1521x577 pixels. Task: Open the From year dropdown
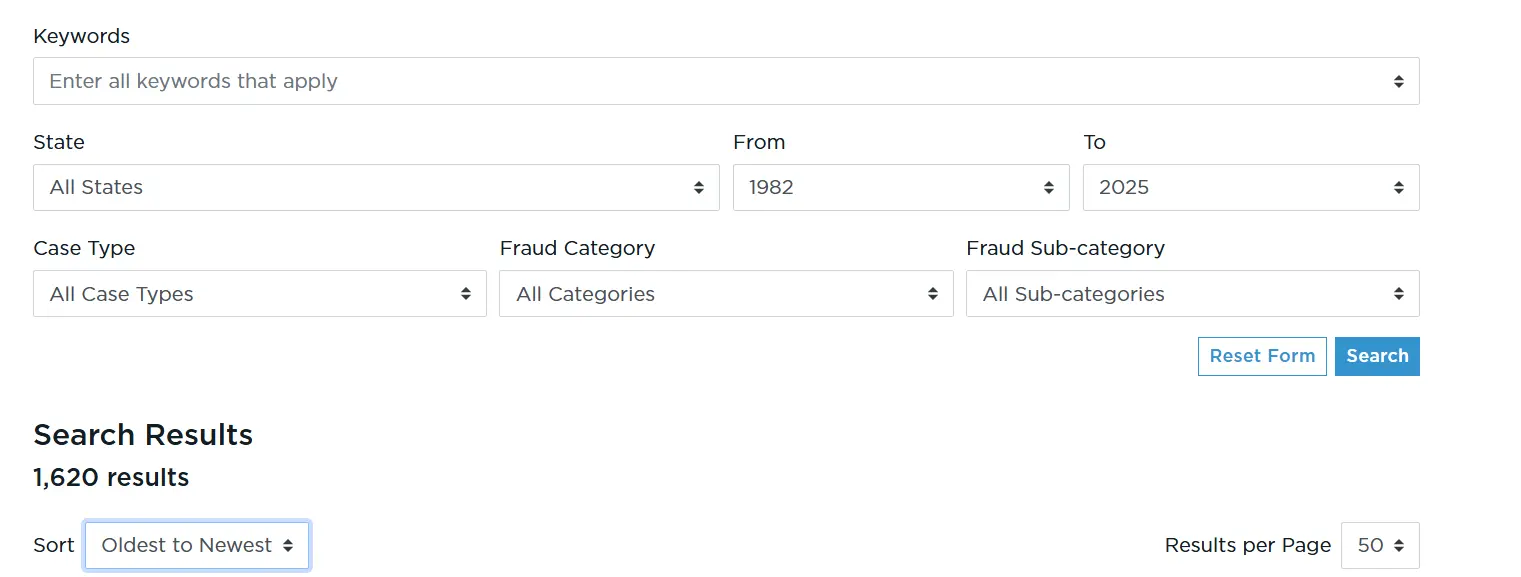pos(890,188)
